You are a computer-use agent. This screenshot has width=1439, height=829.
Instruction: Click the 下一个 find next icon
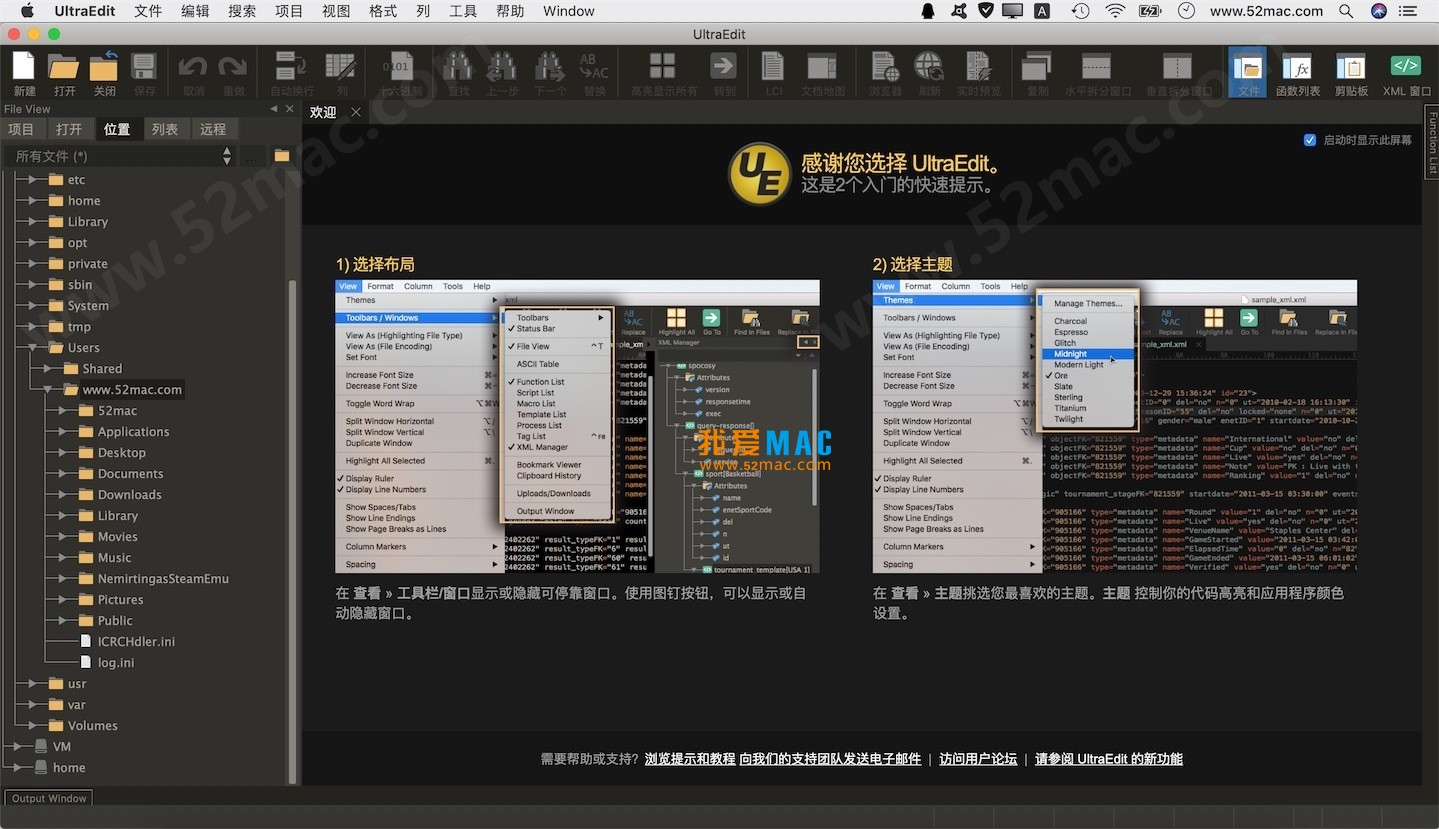pos(549,66)
